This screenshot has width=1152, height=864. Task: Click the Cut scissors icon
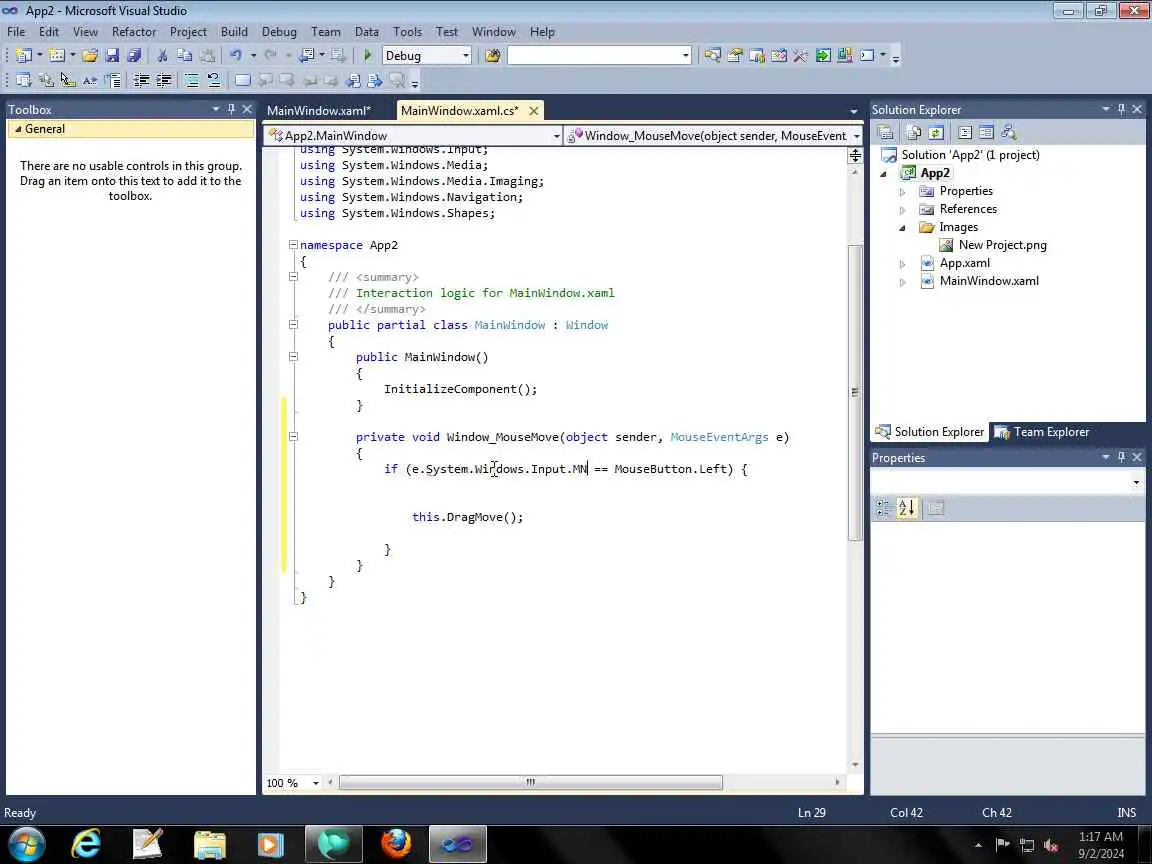click(162, 55)
